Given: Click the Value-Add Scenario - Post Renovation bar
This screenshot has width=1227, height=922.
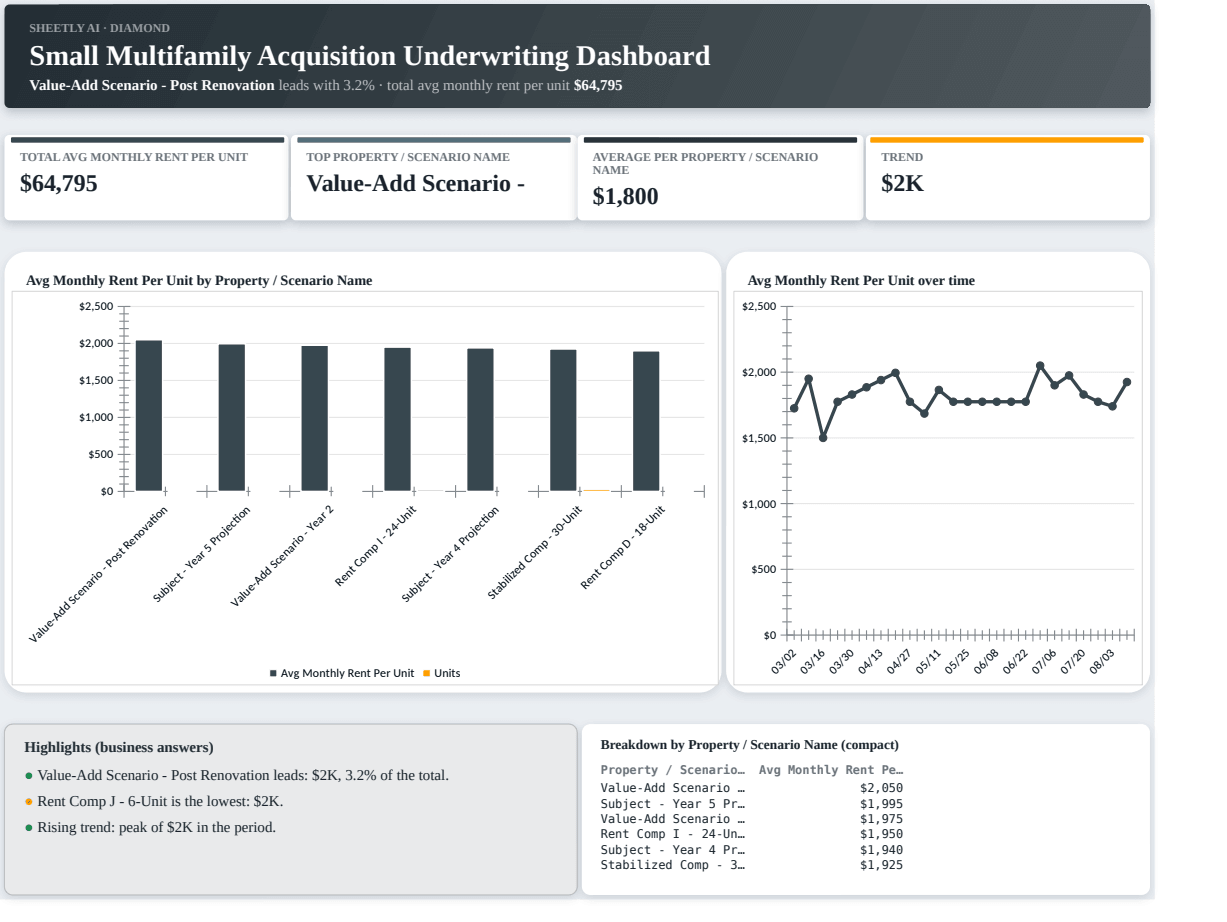Looking at the screenshot, I should click(x=149, y=416).
